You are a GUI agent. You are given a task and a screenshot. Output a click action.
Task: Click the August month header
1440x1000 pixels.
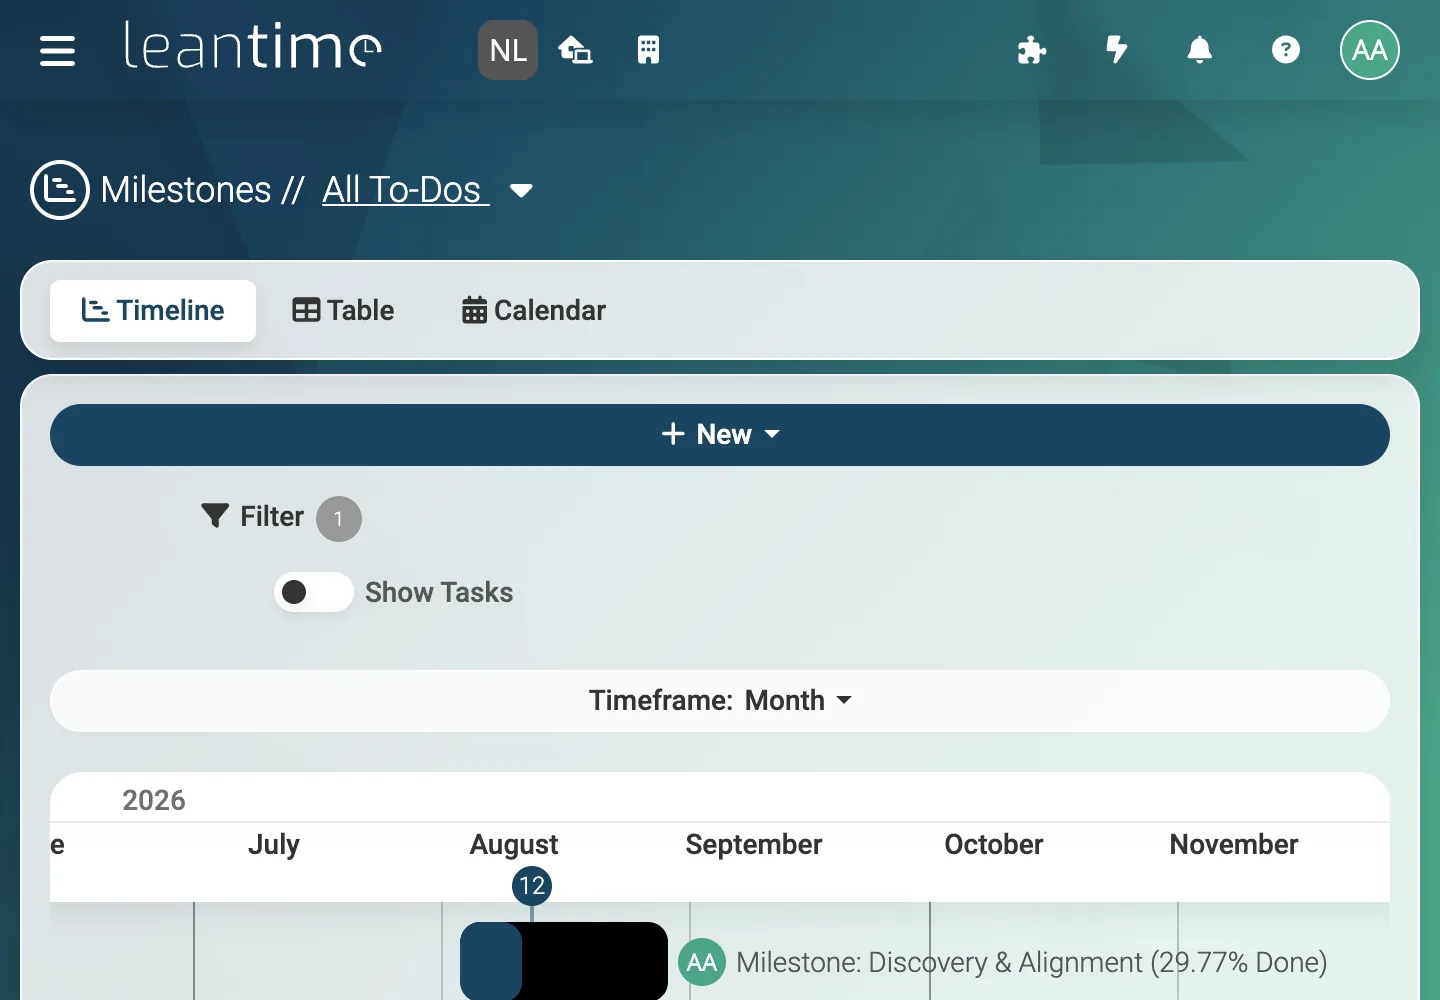[x=514, y=845]
